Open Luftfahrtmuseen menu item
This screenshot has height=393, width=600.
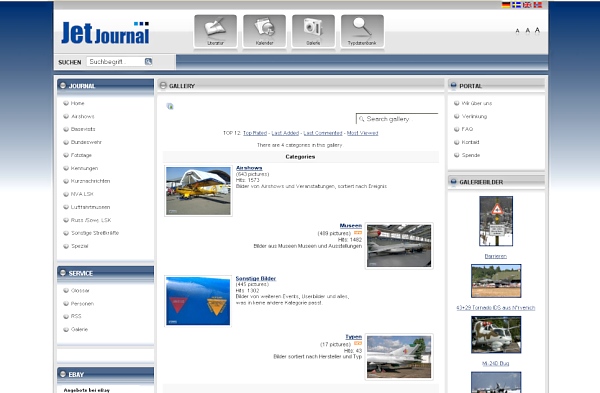coord(90,207)
